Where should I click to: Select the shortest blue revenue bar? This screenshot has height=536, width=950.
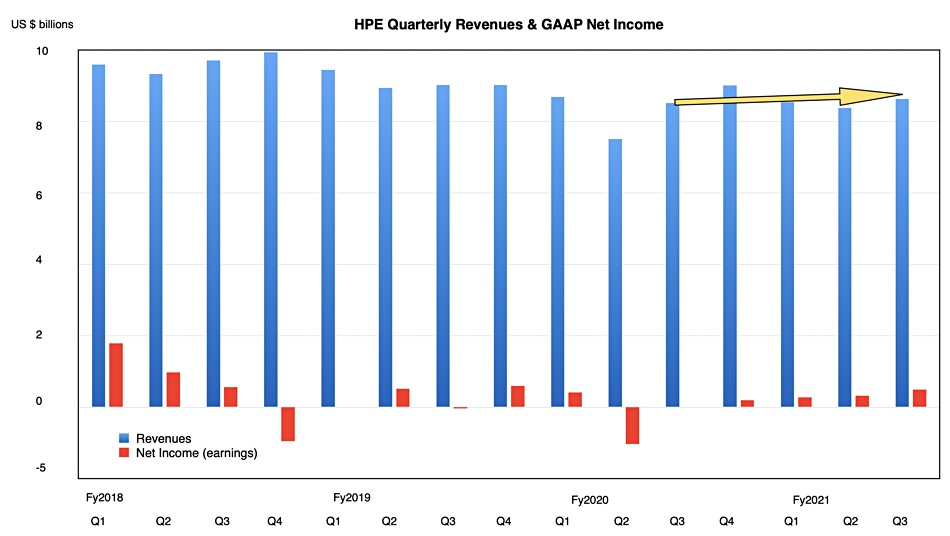click(x=615, y=273)
